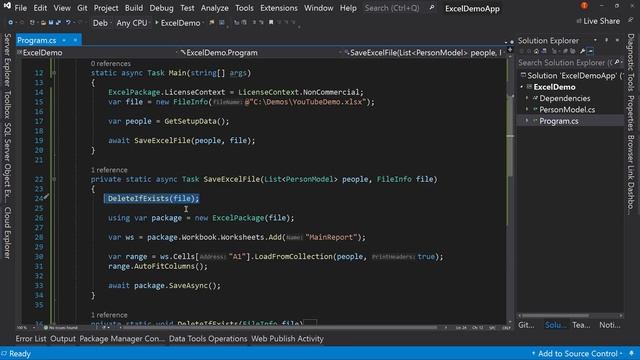Viewport: 640px width, 360px height.
Task: Close the Program.cs tab
Action: pos(76,40)
